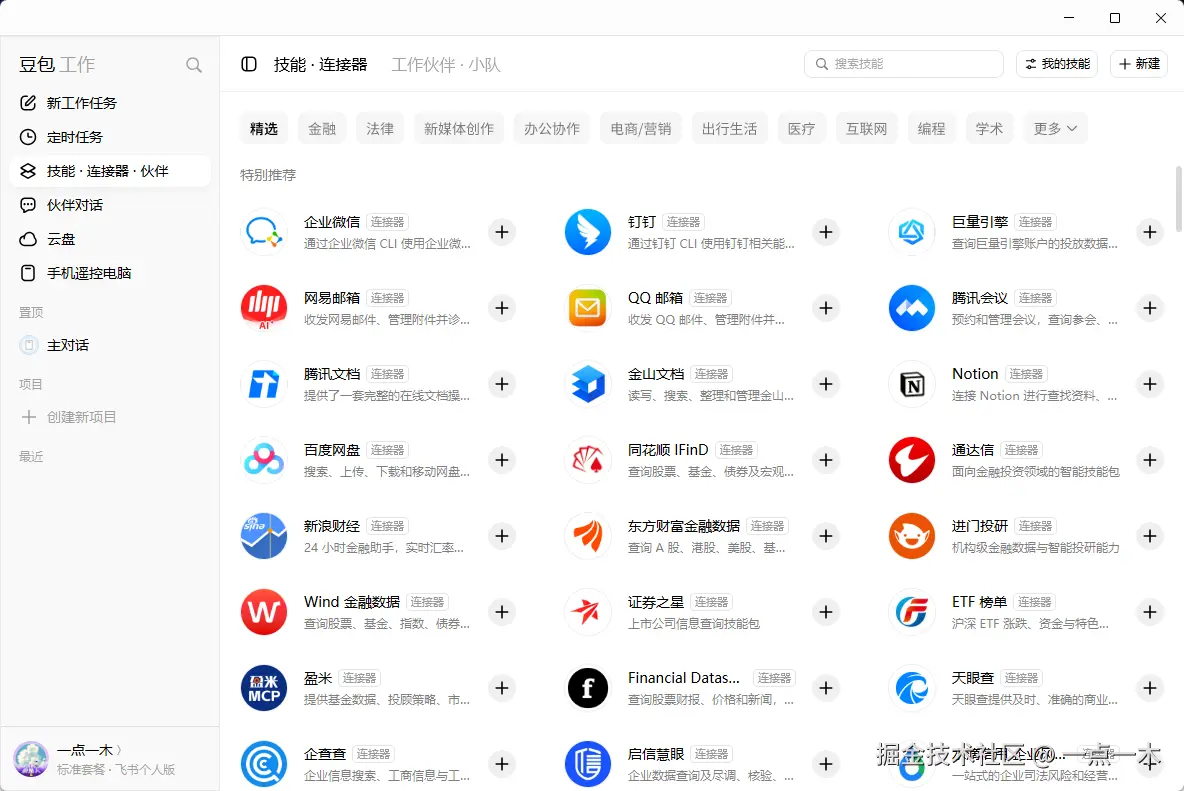Image resolution: width=1184 pixels, height=791 pixels.
Task: Click the 巨量引擎 connector icon
Action: coord(911,232)
